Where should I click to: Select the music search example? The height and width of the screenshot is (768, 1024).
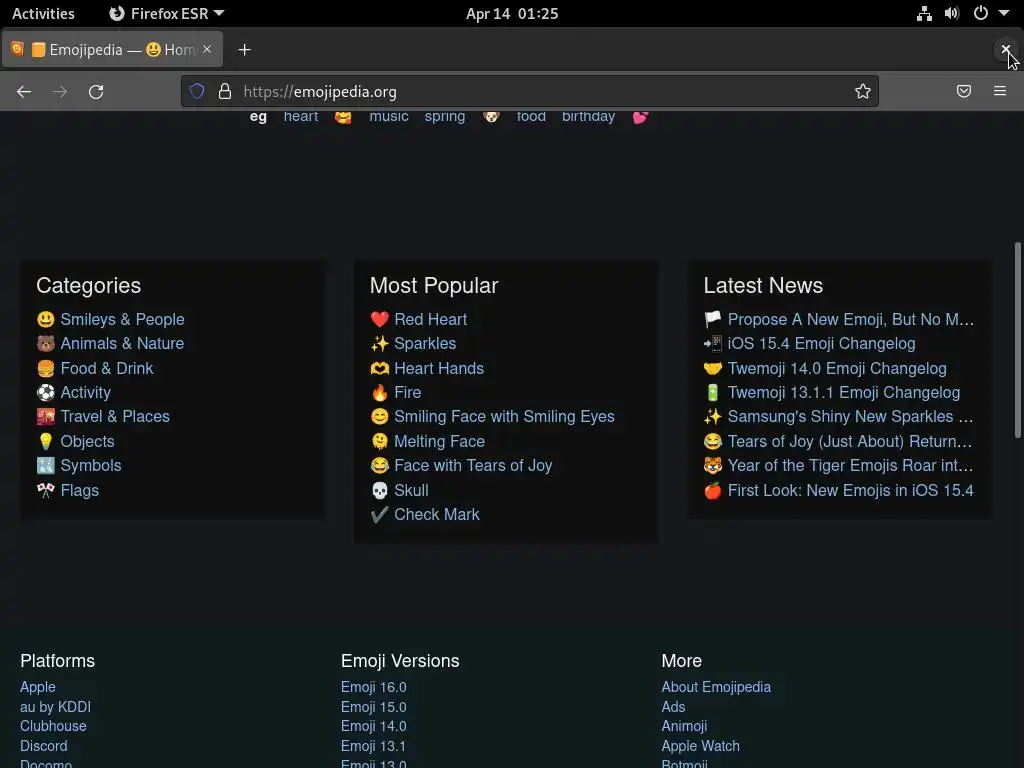point(389,116)
